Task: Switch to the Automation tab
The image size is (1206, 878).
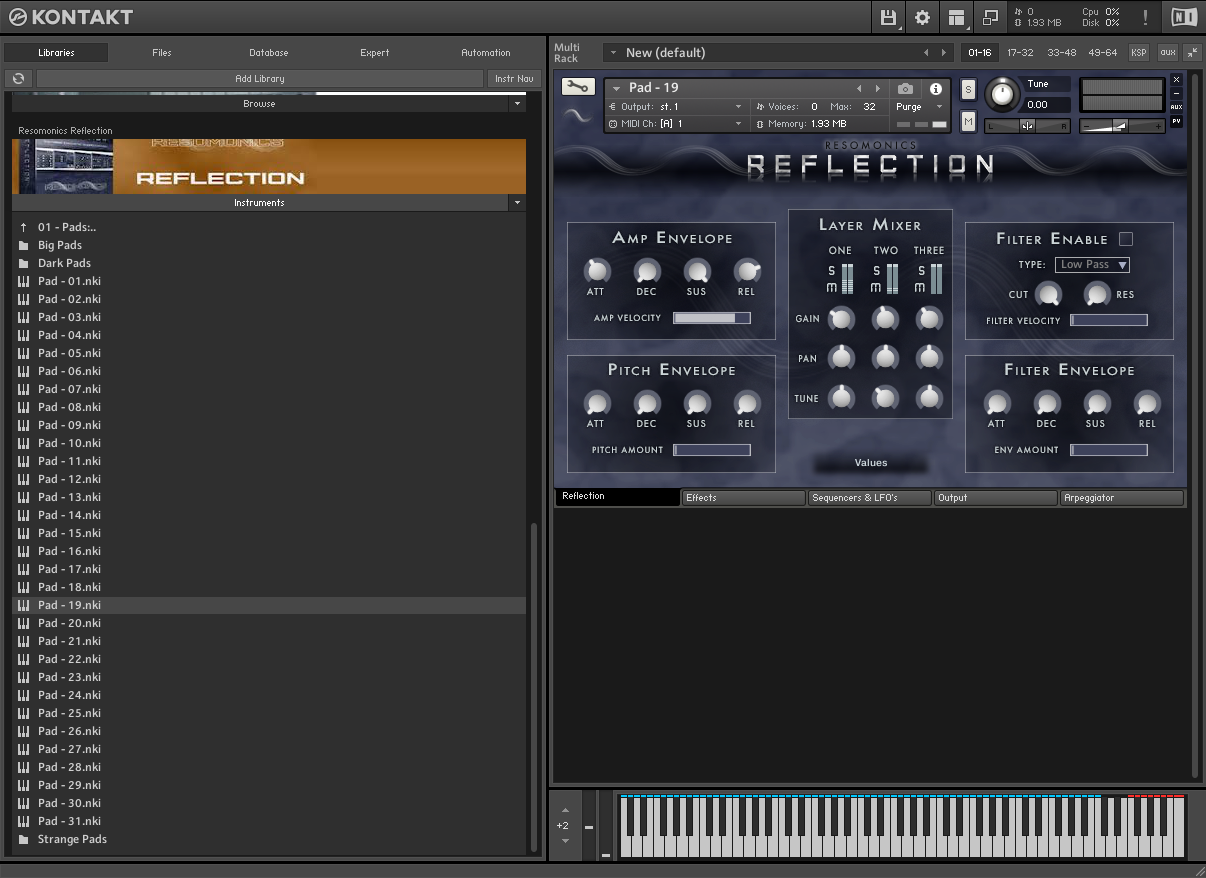Action: (x=486, y=52)
